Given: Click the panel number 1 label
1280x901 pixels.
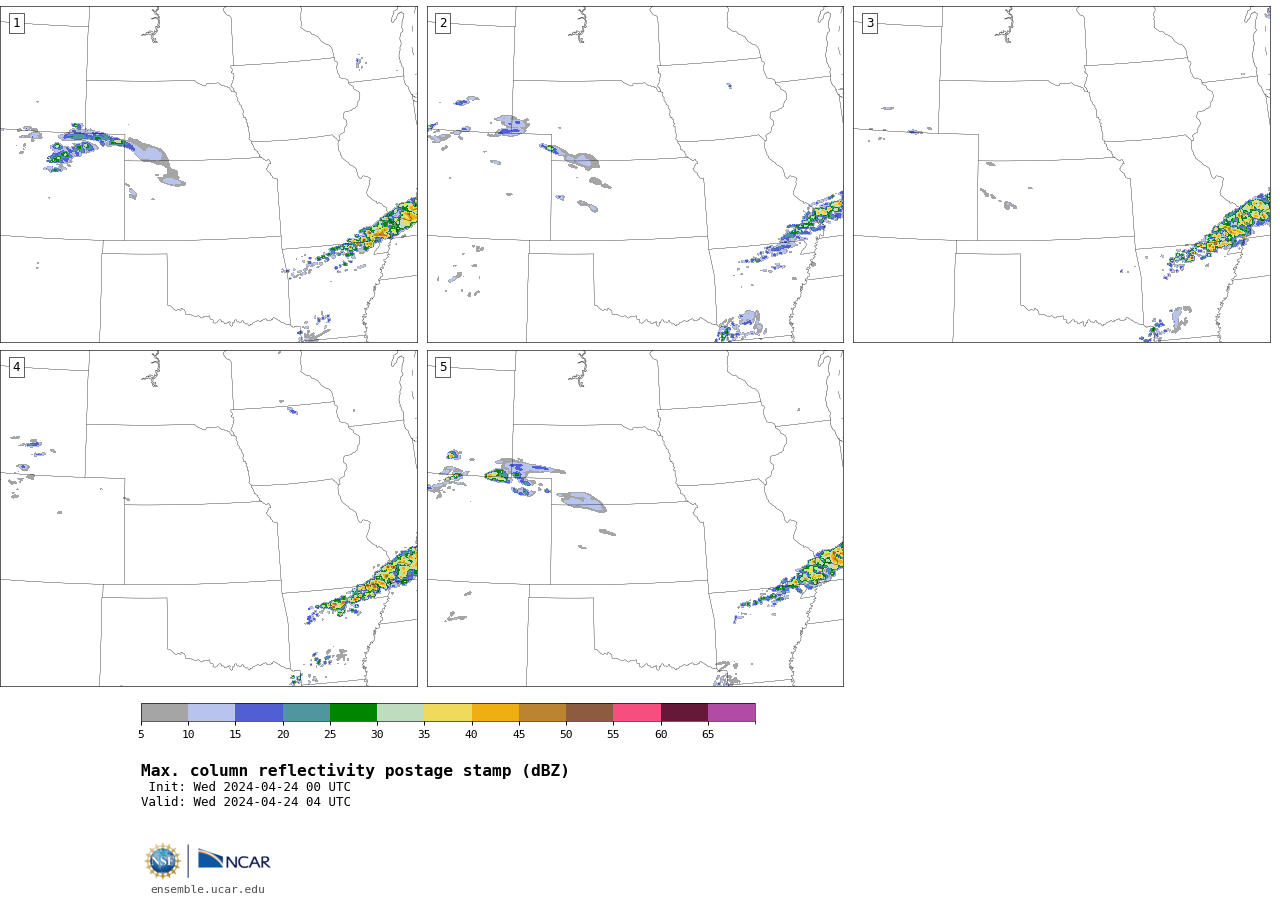Looking at the screenshot, I should coord(16,23).
